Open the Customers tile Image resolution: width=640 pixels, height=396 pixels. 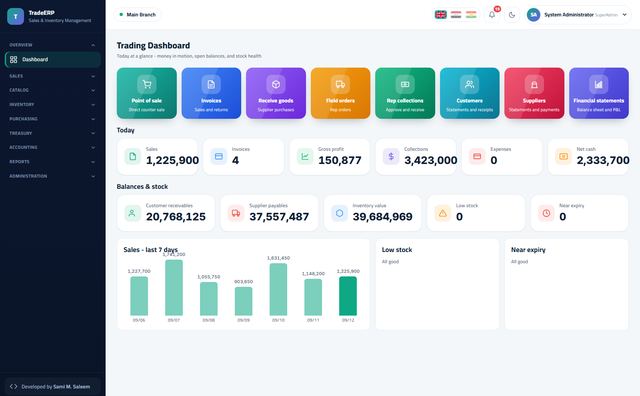pos(469,93)
